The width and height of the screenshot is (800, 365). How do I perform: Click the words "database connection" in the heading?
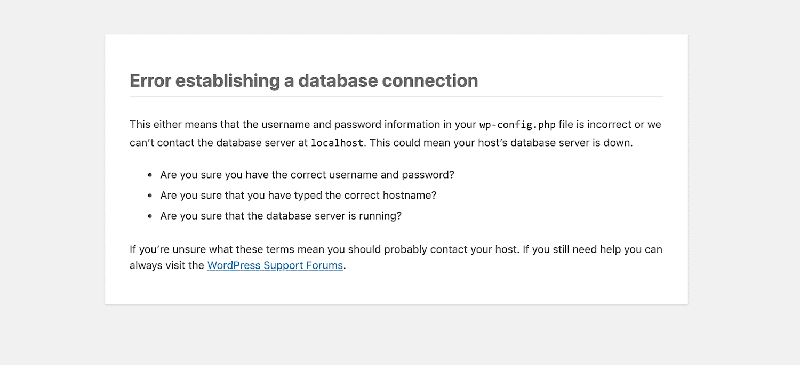(388, 81)
